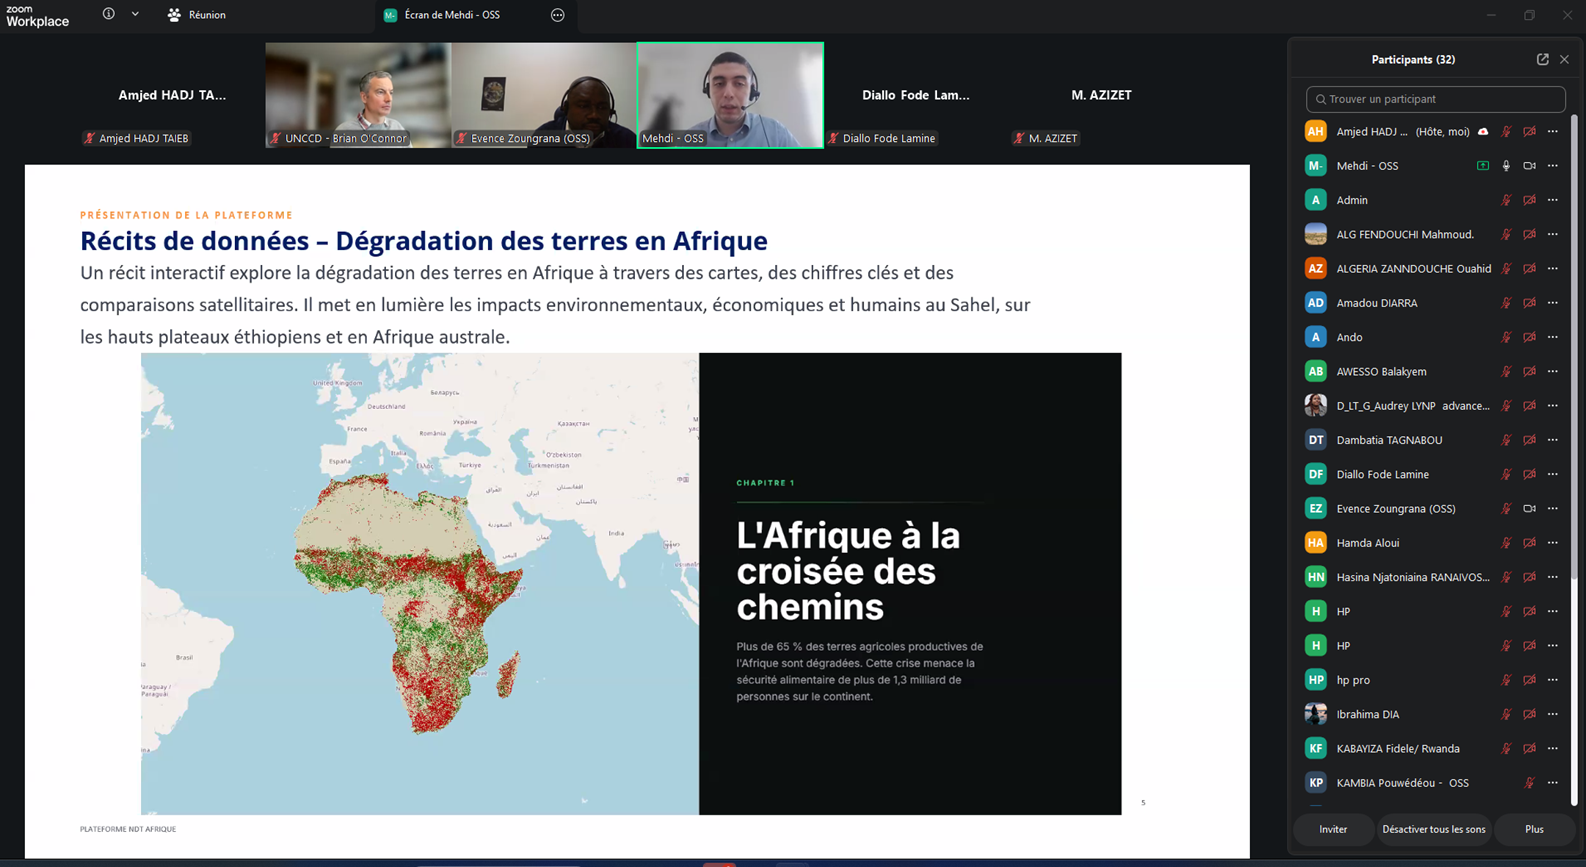Click screen share icon on Mehdi - OSS row
Screen dimensions: 1586x867
pos(1483,166)
